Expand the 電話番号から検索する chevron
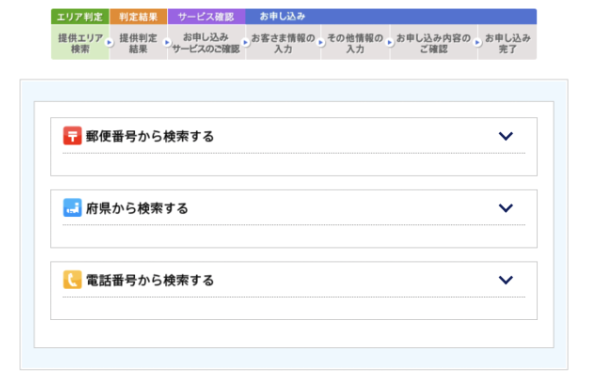 [x=506, y=280]
